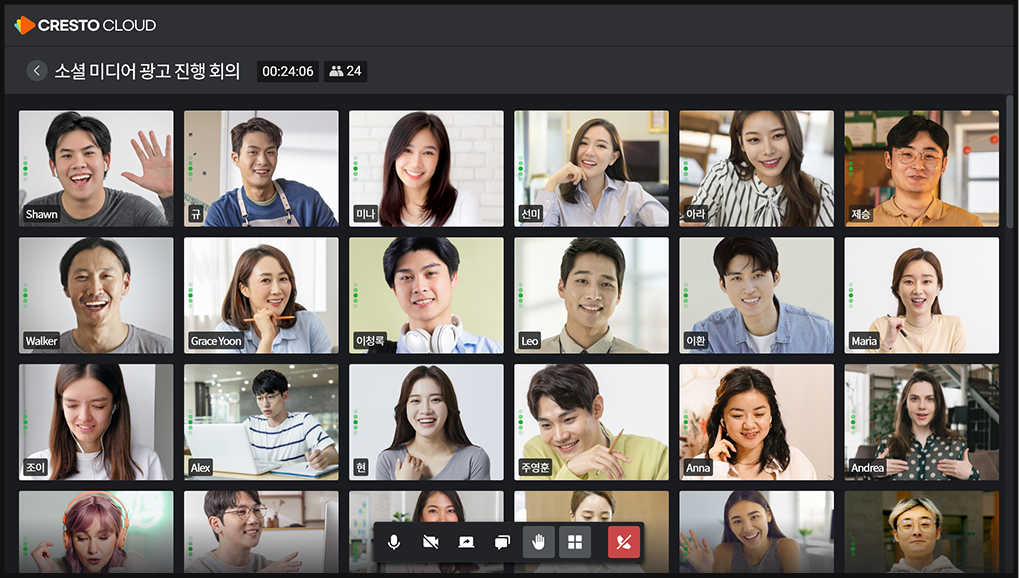Select 아라's video tile
The height and width of the screenshot is (578, 1019).
(756, 168)
